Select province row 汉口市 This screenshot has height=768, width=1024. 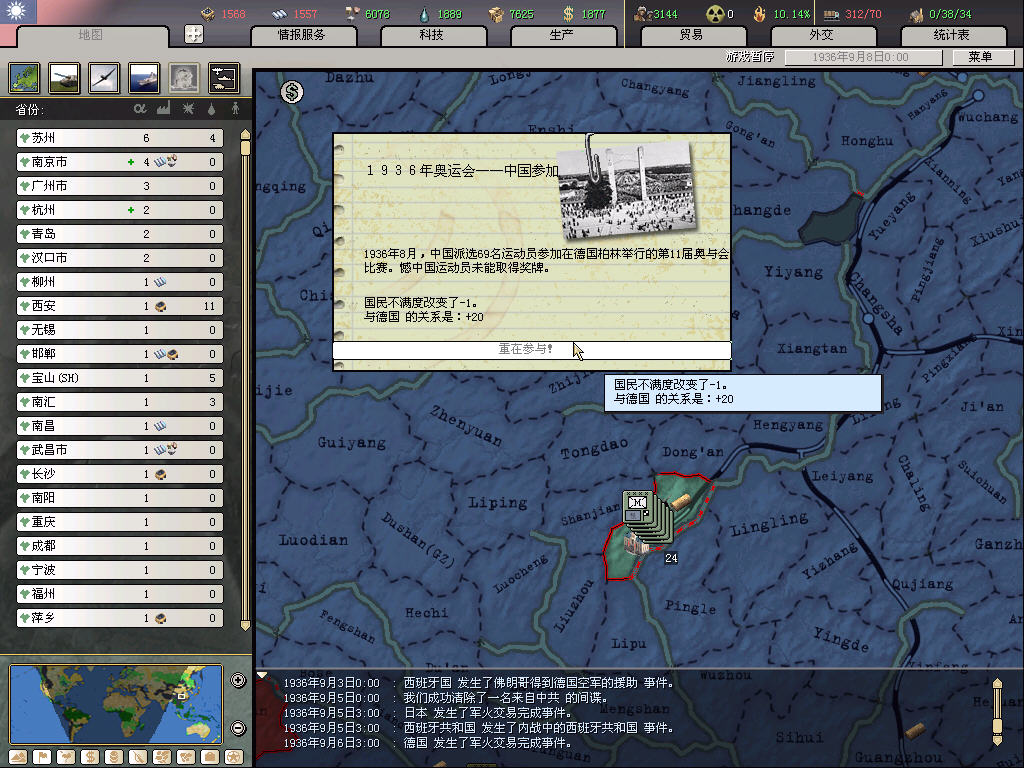[x=120, y=258]
